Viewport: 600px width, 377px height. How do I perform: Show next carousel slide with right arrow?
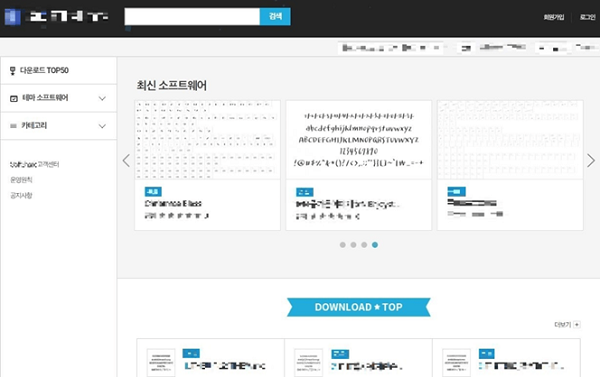591,160
